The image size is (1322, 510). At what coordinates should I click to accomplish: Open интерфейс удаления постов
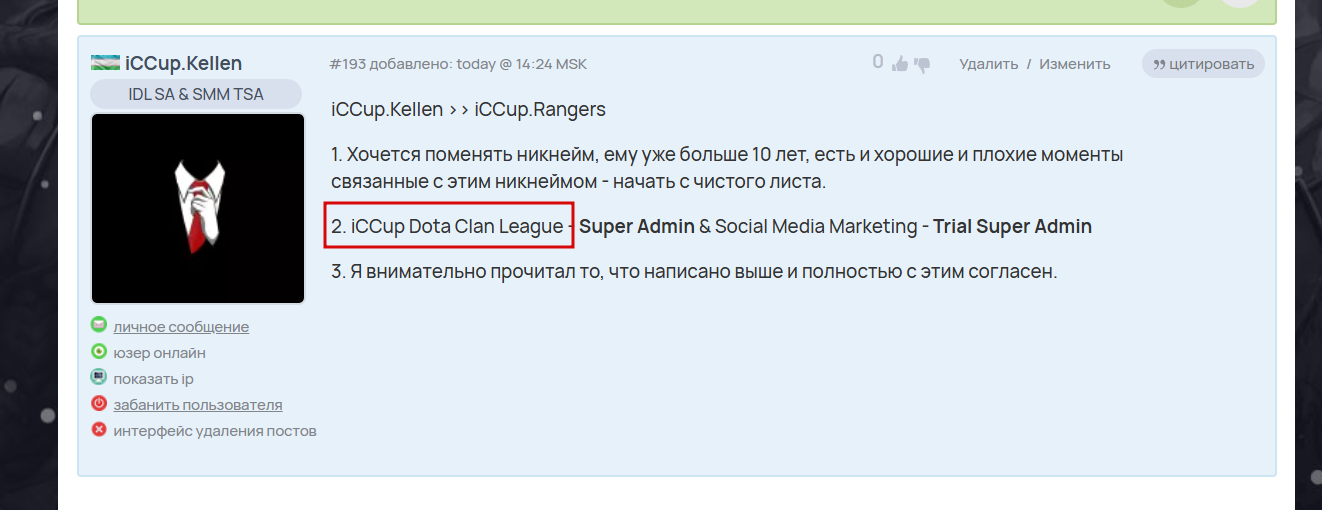pyautogui.click(x=215, y=431)
